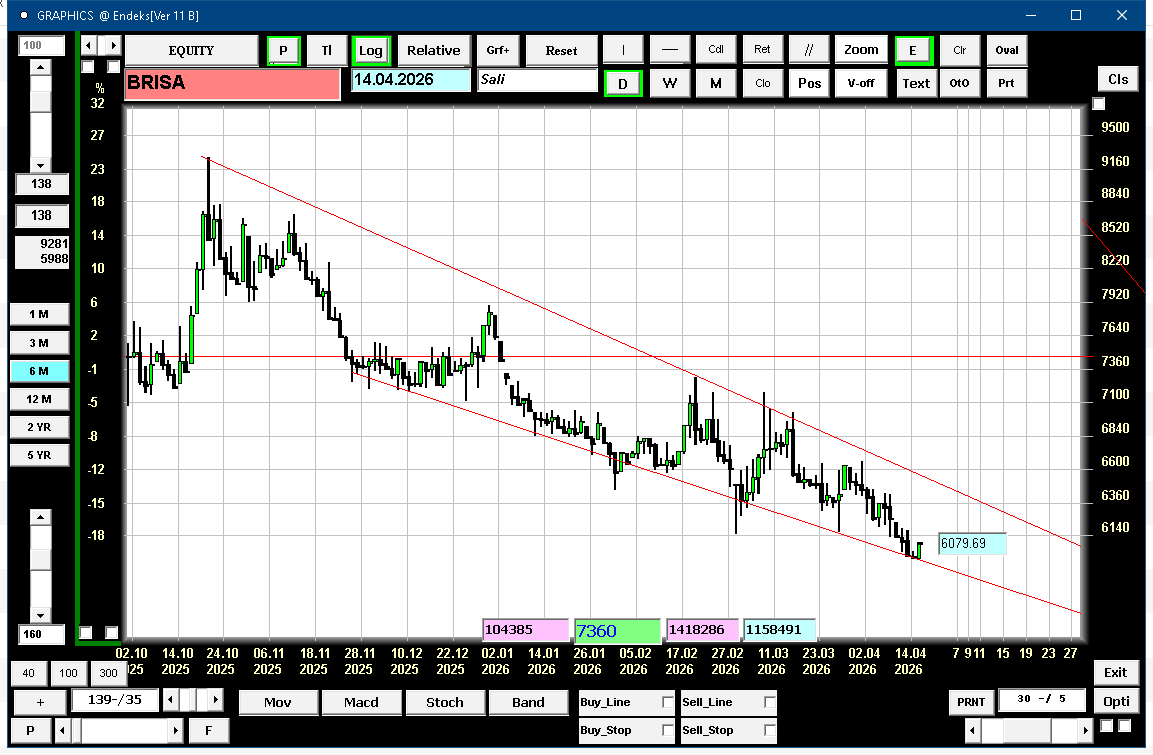Enable the Buy_Line checkbox
Viewport: 1153px width, 755px height.
[x=668, y=703]
